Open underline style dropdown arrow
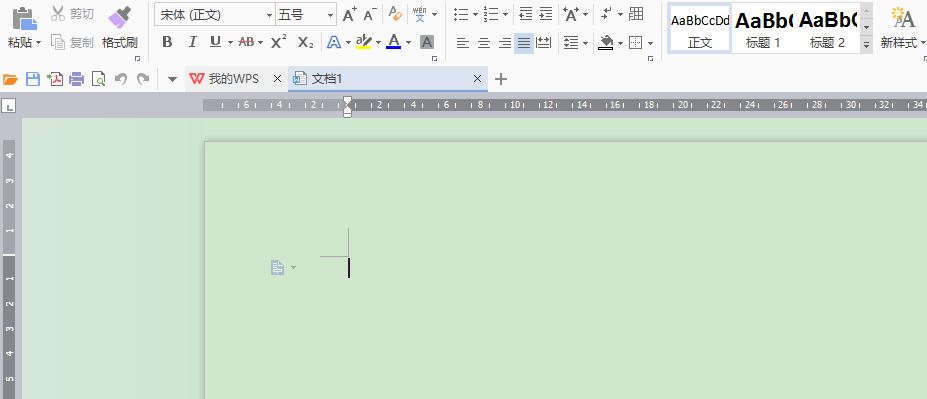Screen dimensions: 927x399 (x=230, y=43)
